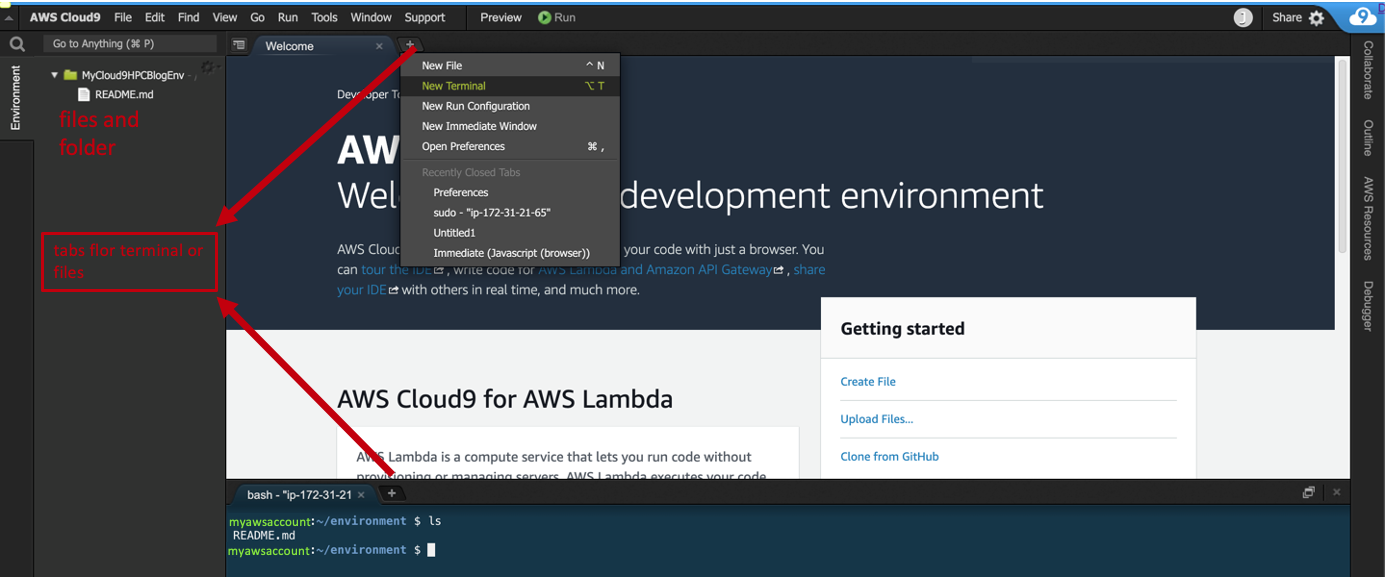The height and width of the screenshot is (578, 1386).
Task: Click the plus button in terminal pane
Action: point(392,494)
